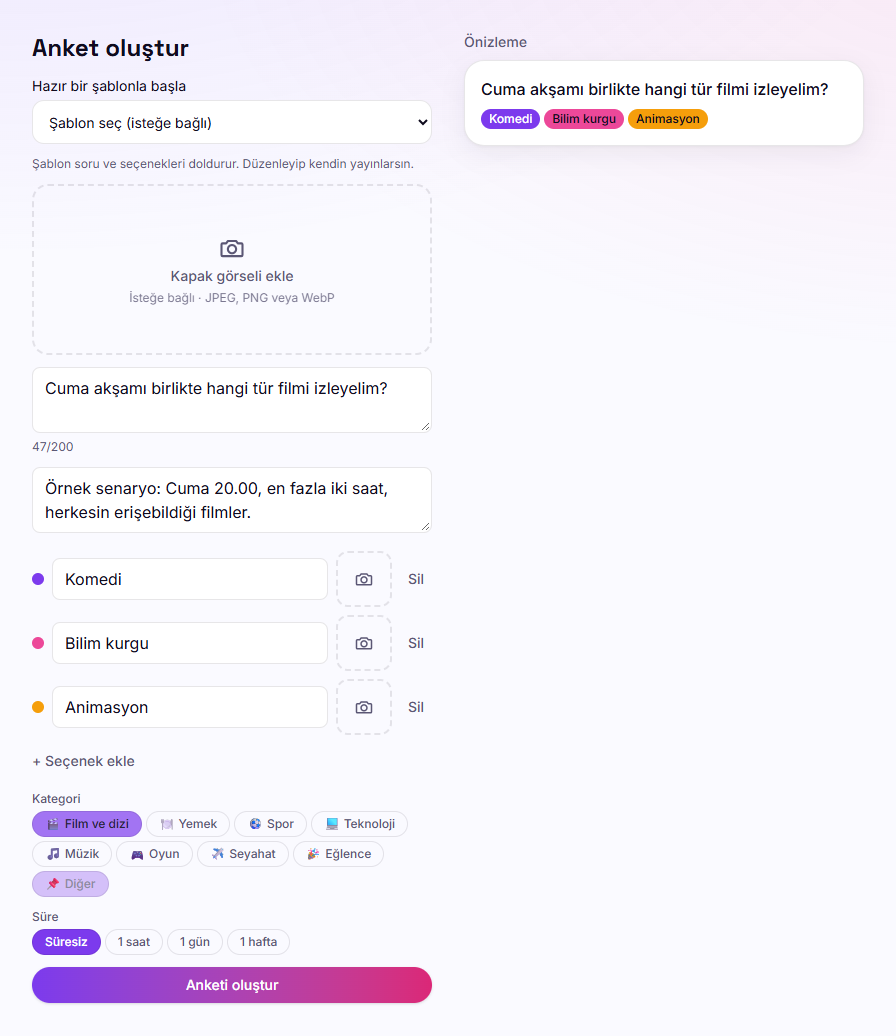
Task: Select the Yemek category chip
Action: coord(188,824)
